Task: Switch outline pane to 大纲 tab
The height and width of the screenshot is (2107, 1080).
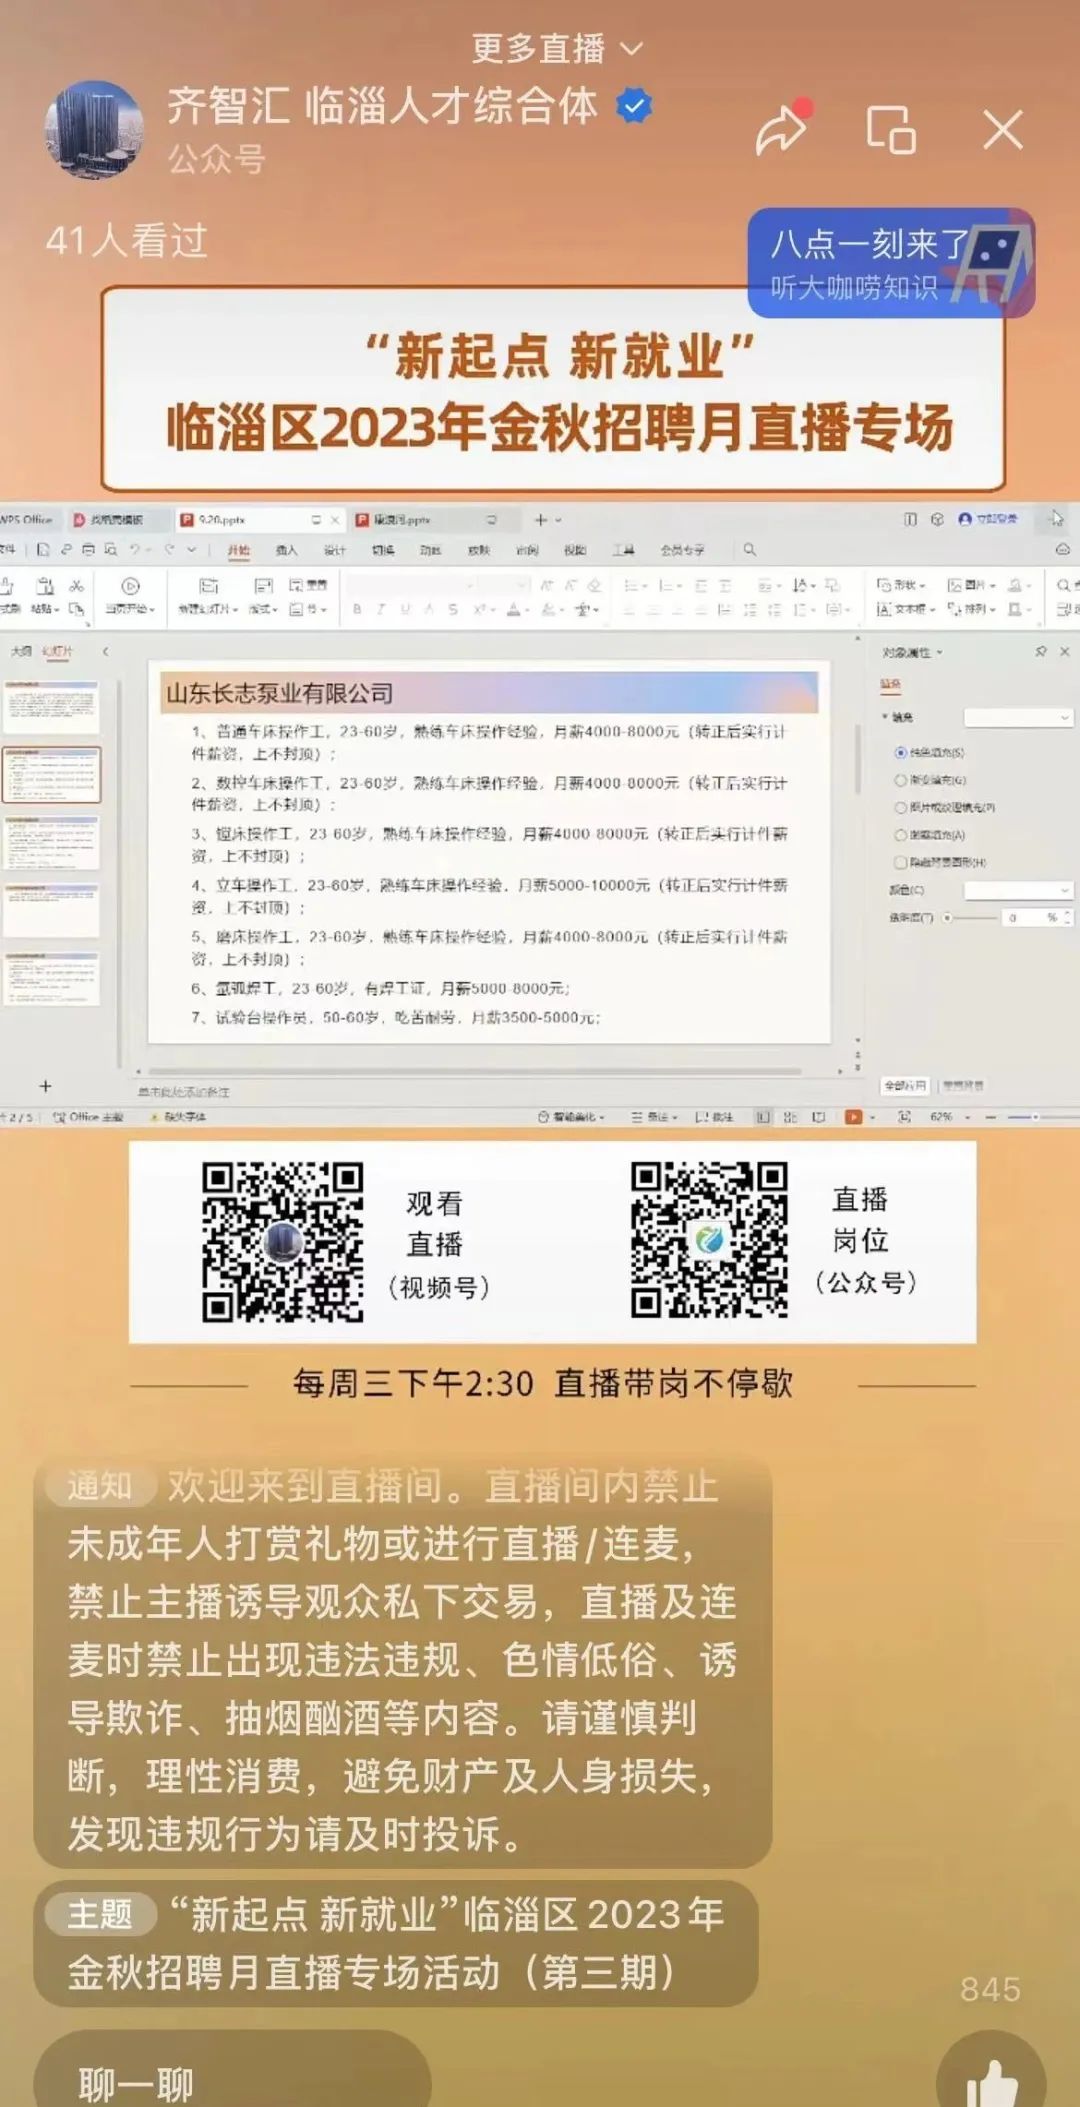Action: pos(20,651)
